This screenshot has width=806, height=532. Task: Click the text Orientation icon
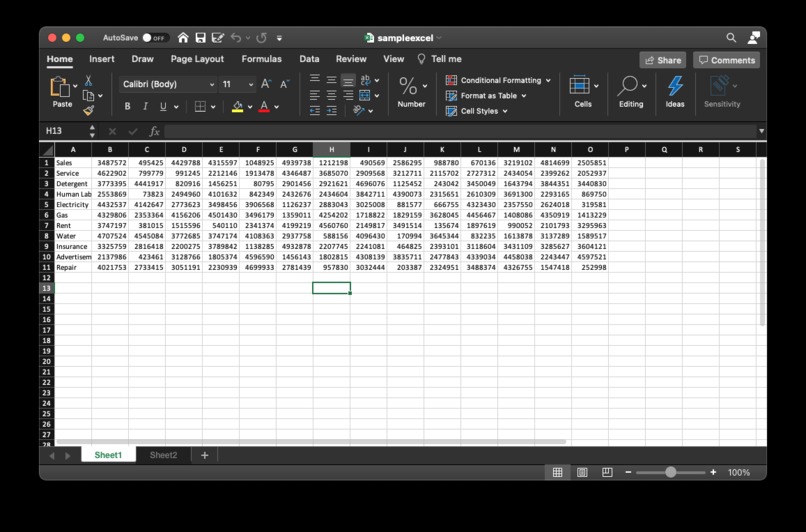point(359,110)
